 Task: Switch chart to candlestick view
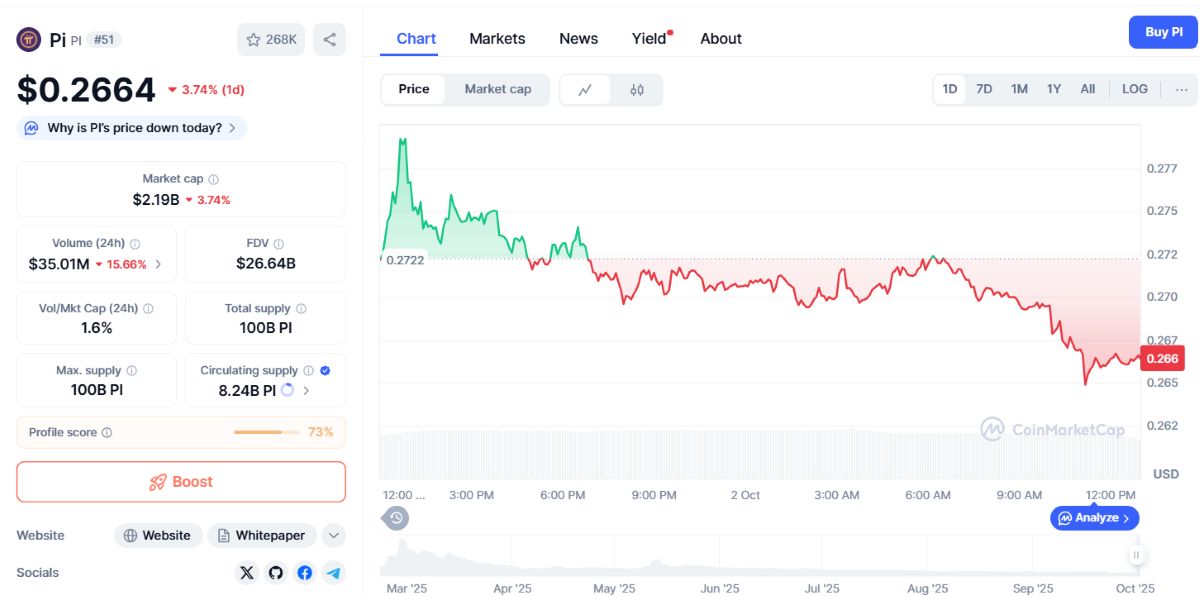[637, 90]
